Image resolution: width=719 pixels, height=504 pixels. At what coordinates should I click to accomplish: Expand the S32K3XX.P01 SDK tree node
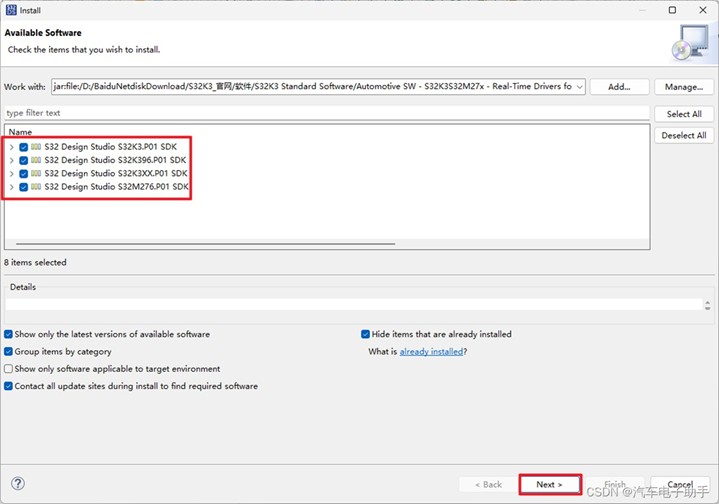11,174
